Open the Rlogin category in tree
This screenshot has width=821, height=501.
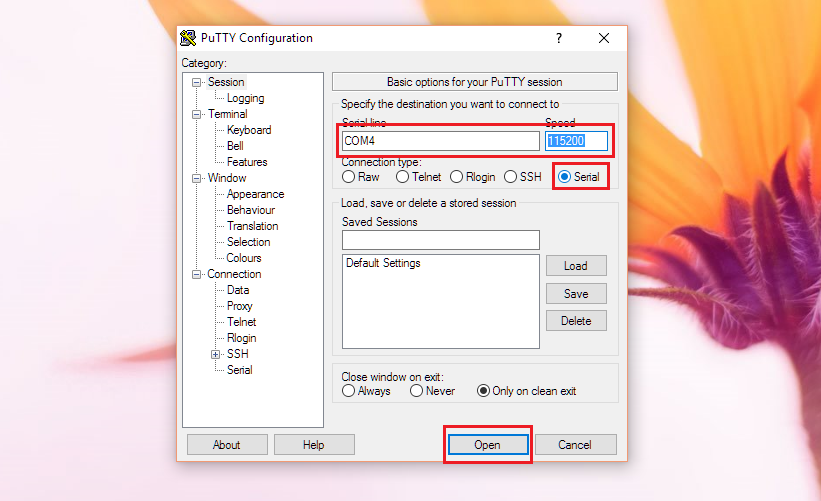pyautogui.click(x=242, y=338)
